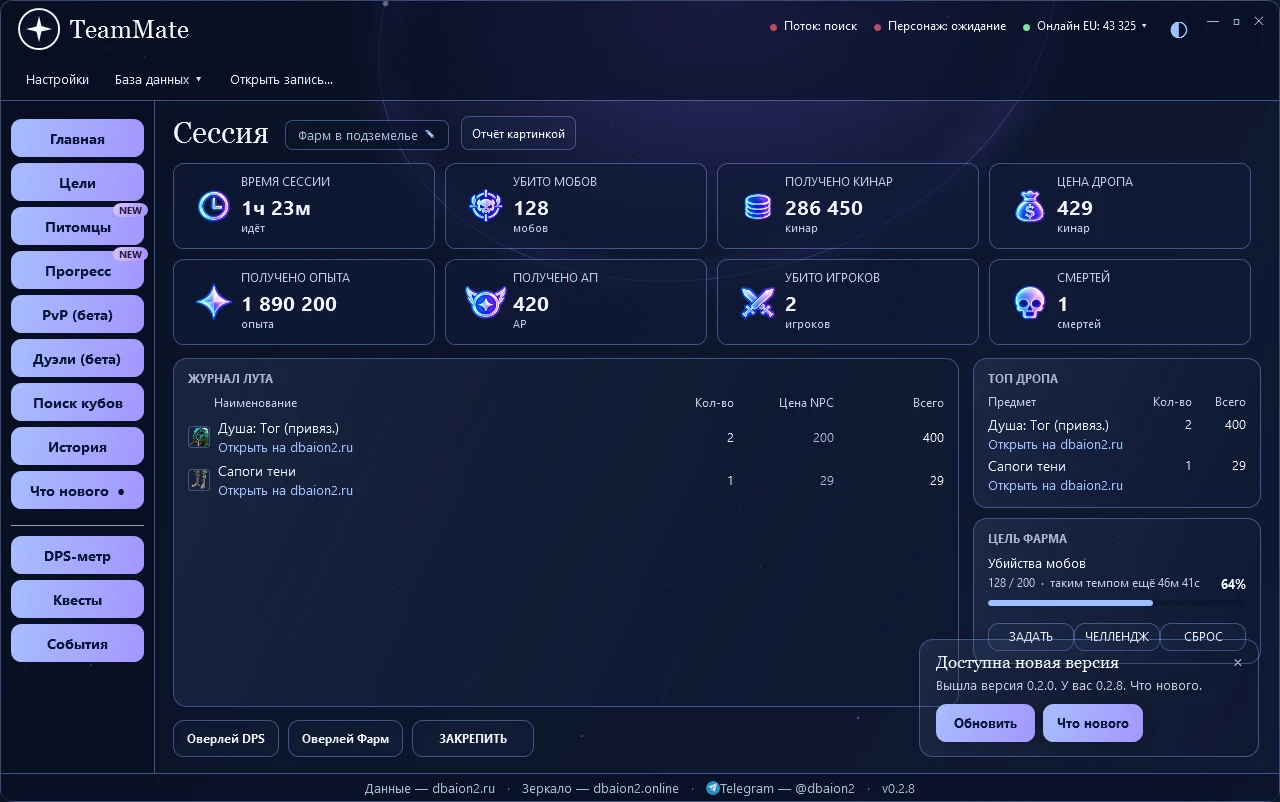Screen dimensions: 1280x802
Task: Toggle the light/dark theme icon
Action: pyautogui.click(x=1179, y=29)
